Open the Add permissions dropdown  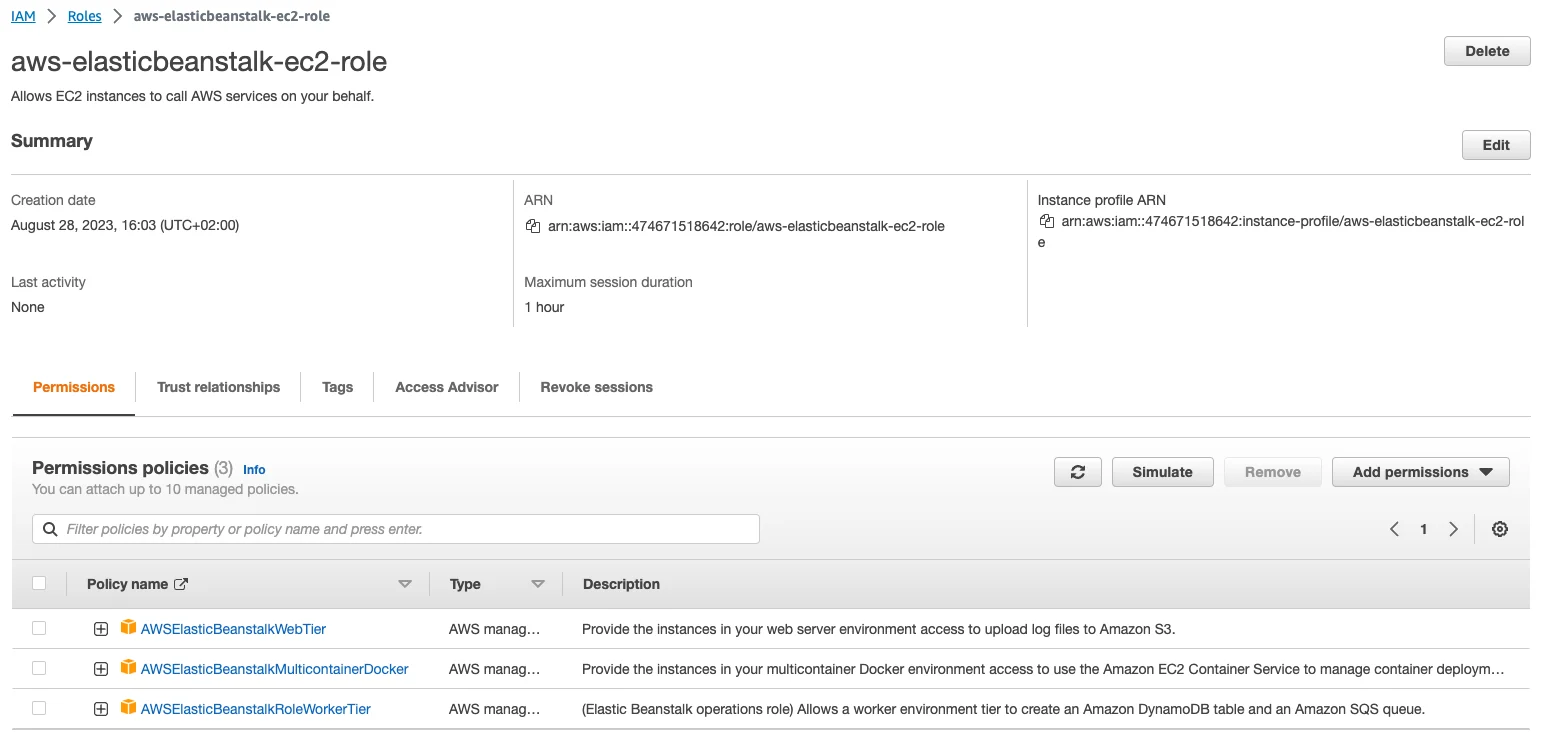point(1420,472)
